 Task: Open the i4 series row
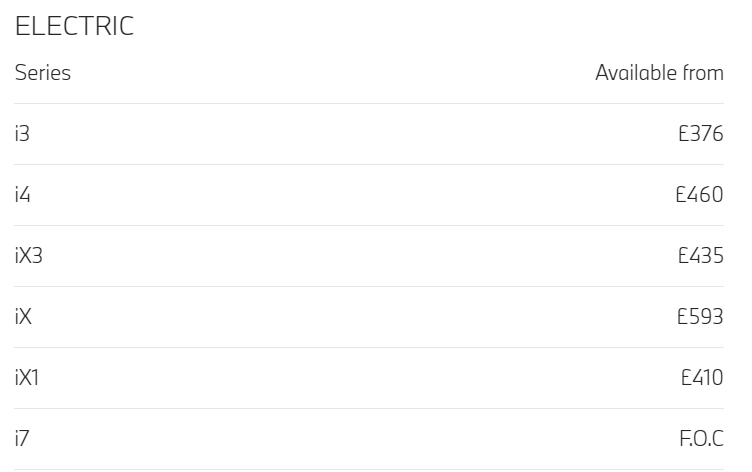click(369, 195)
